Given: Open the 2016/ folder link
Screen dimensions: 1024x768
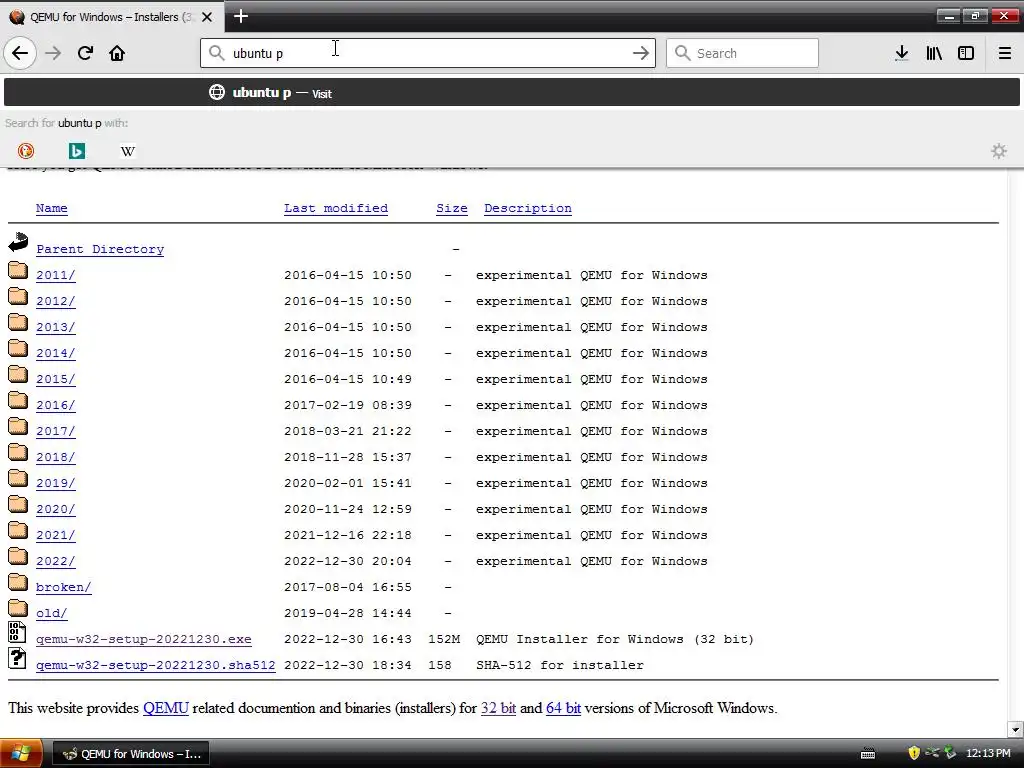Looking at the screenshot, I should [x=56, y=406].
